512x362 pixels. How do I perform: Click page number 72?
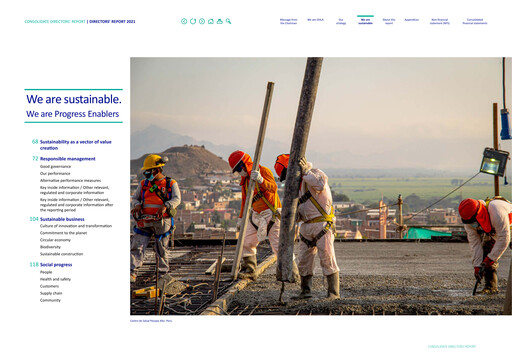(35, 158)
